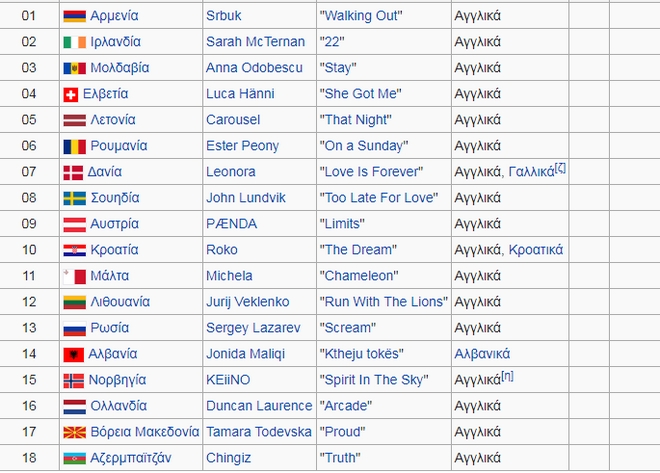Click the Croatia flag icon

[74, 250]
